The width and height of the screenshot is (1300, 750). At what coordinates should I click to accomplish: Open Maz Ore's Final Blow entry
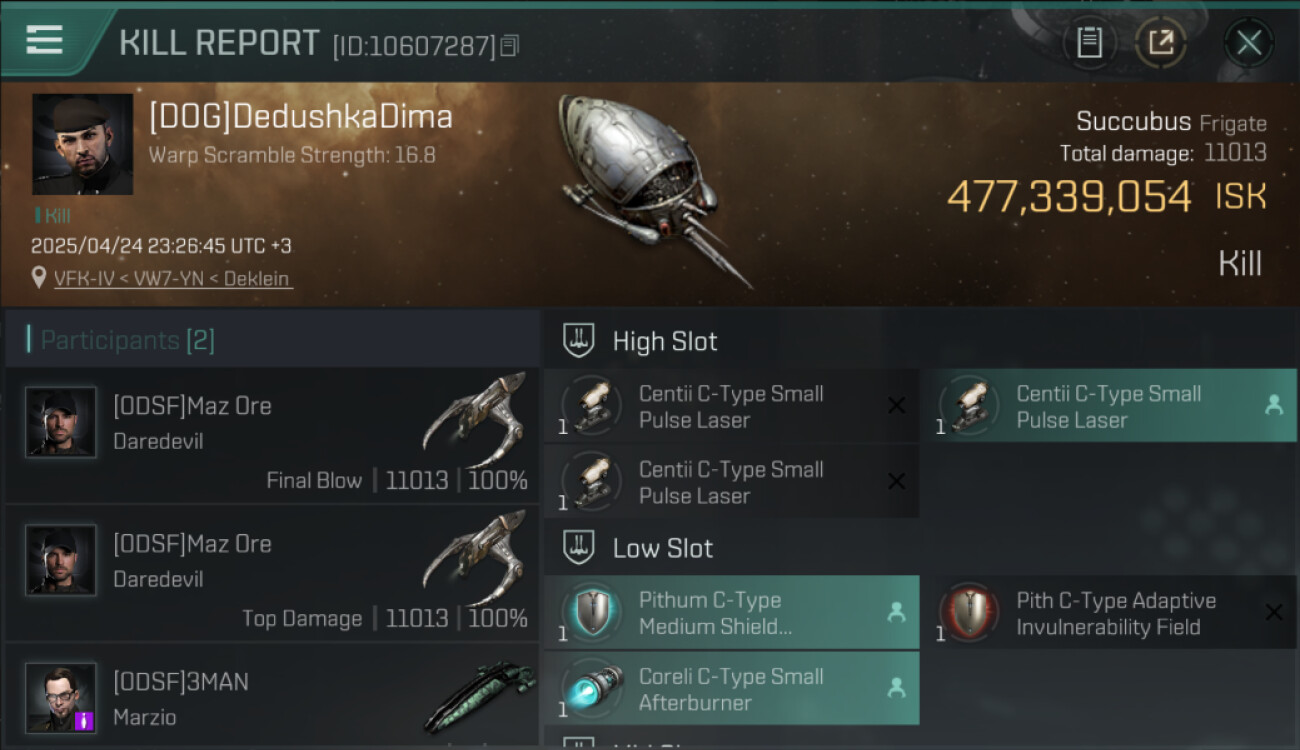click(272, 435)
